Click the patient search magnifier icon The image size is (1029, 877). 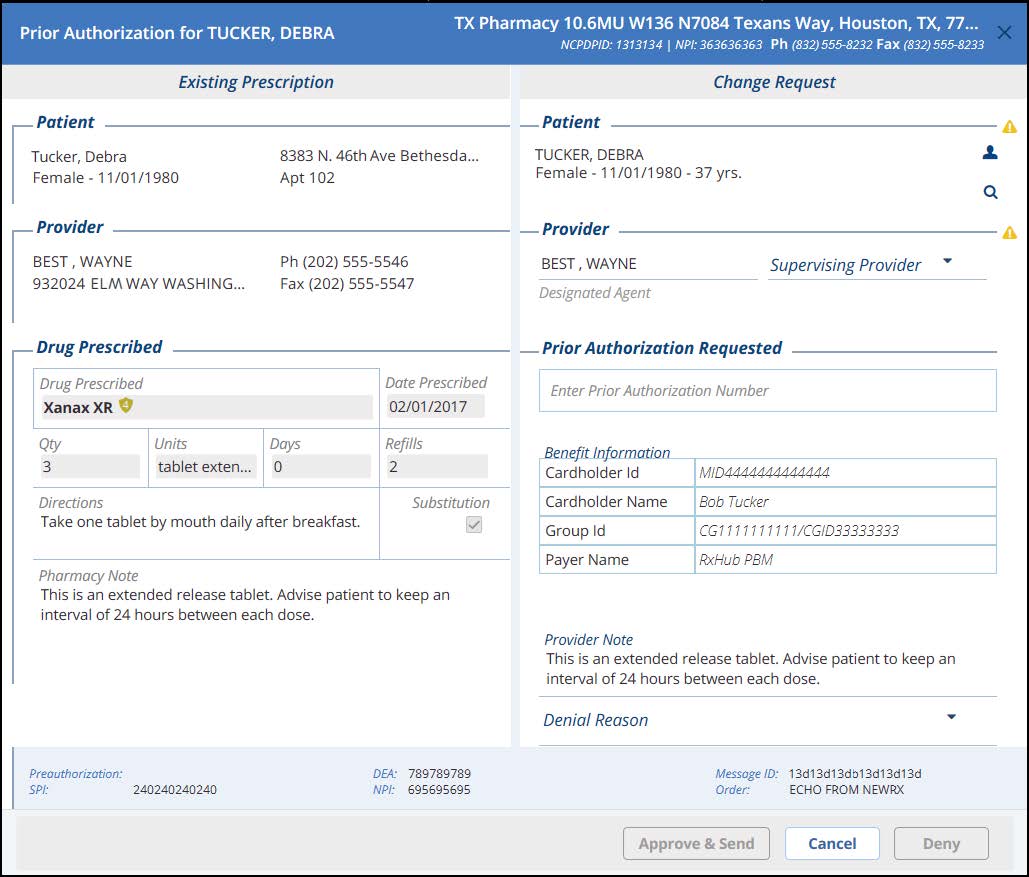point(990,192)
